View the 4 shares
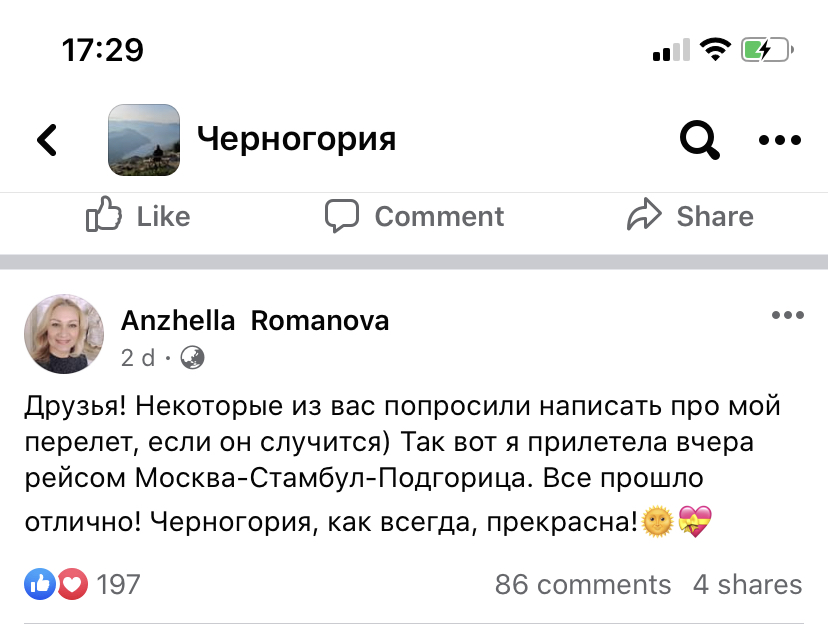 pyautogui.click(x=748, y=585)
